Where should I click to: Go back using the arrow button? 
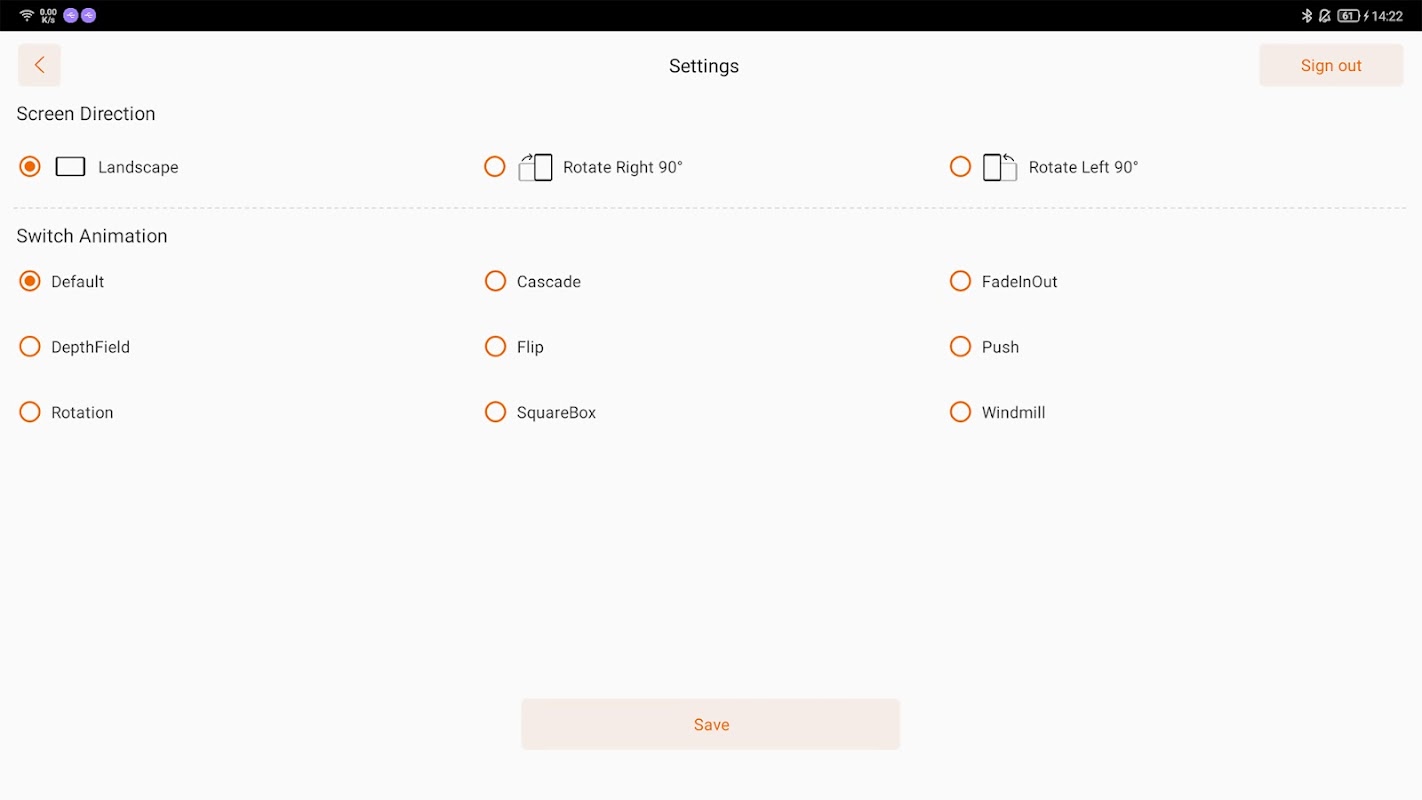pyautogui.click(x=39, y=65)
